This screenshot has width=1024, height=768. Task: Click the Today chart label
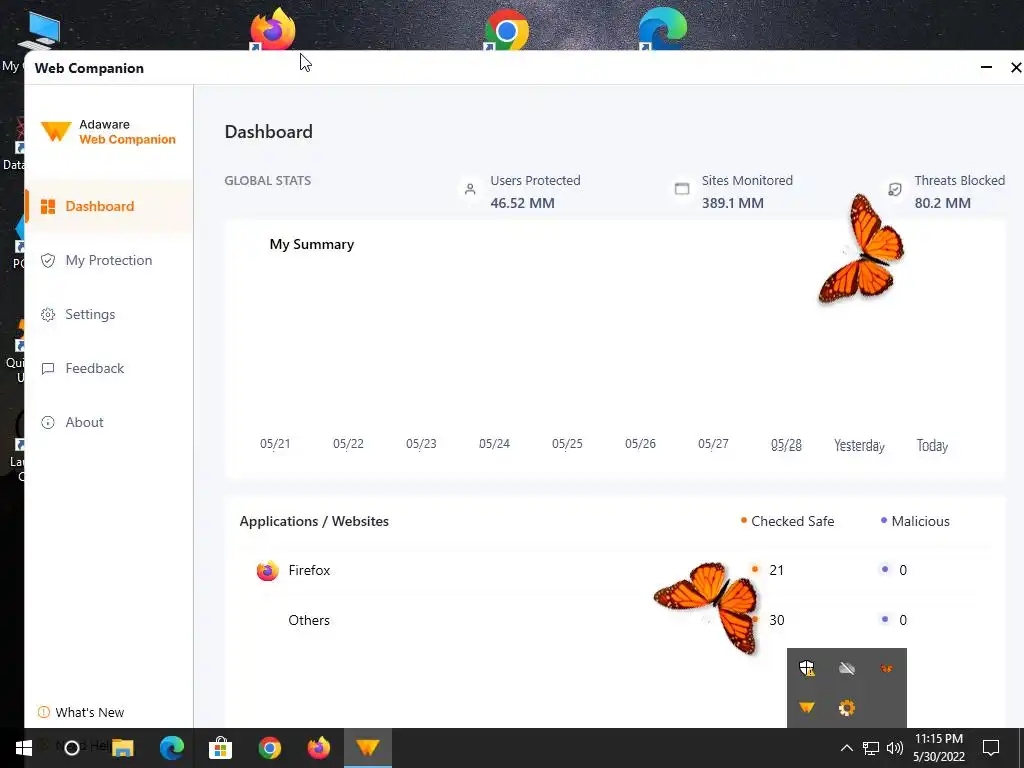pyautogui.click(x=933, y=445)
